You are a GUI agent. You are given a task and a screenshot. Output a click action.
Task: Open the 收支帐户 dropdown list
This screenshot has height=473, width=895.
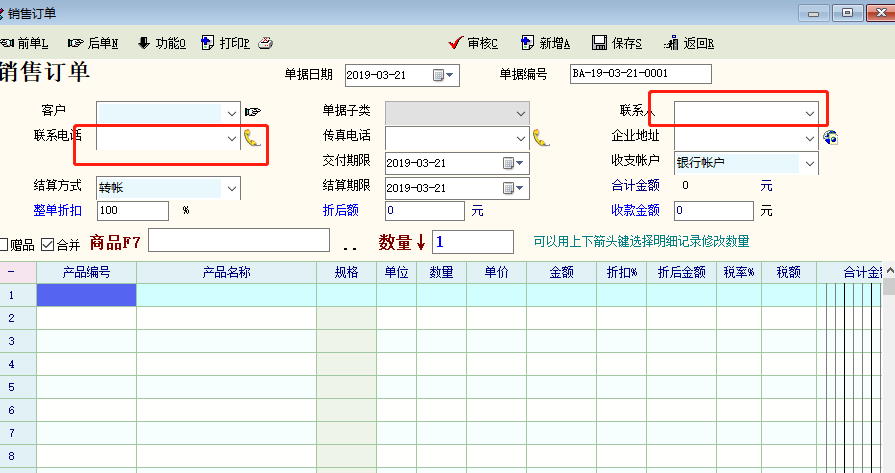[810, 163]
